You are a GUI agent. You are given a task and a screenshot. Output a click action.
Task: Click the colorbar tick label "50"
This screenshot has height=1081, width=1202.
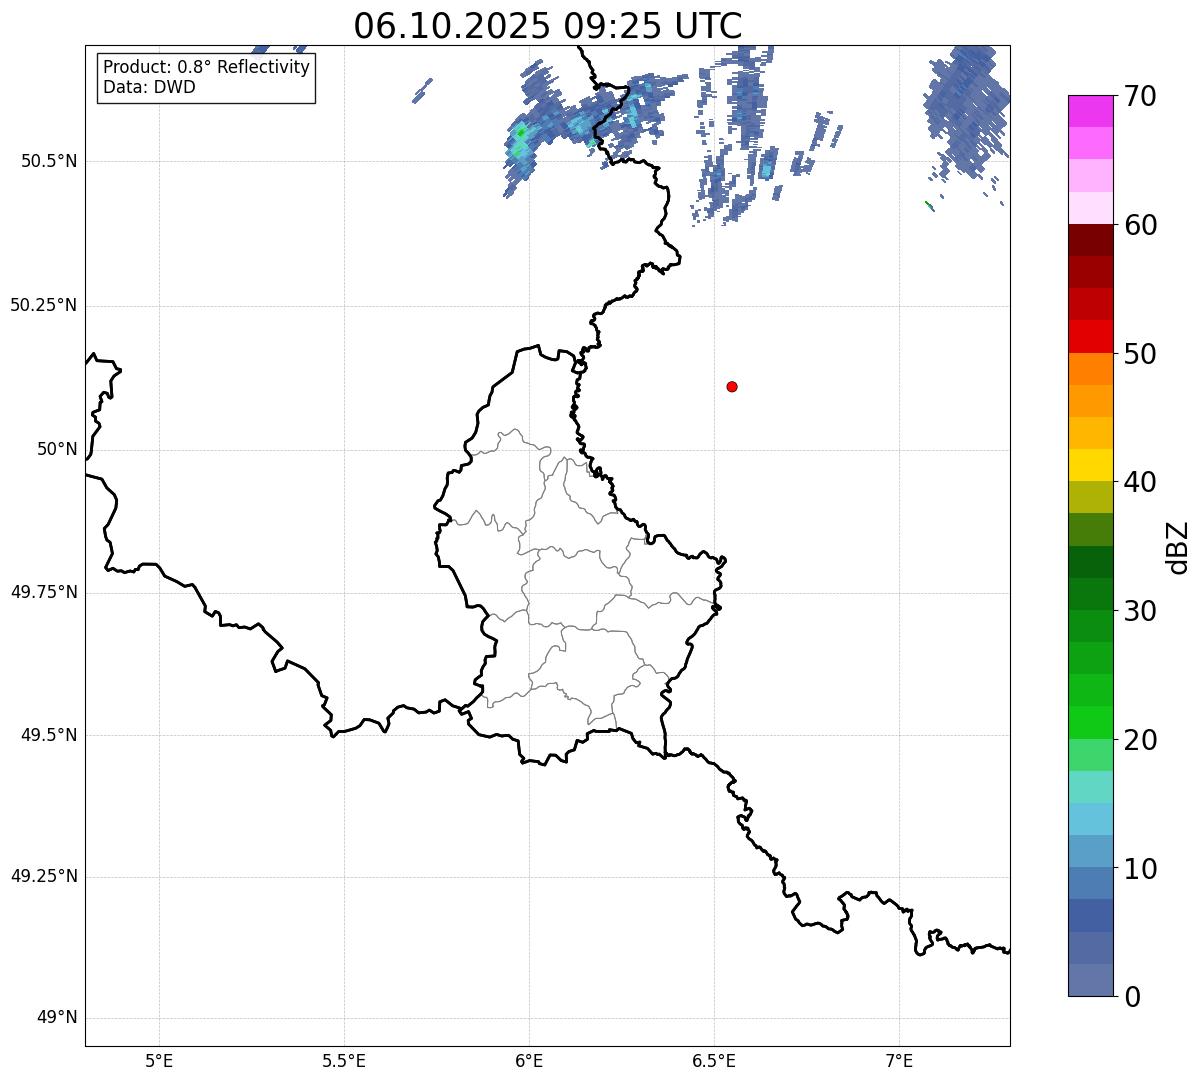(1140, 354)
